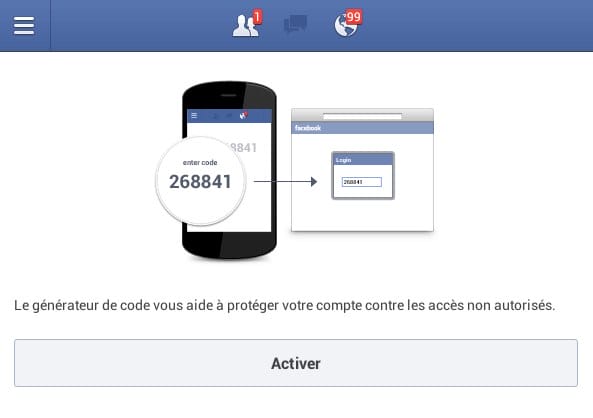Screen dimensions: 593x418
Task: Open the hamburger menu
Action: (x=24, y=25)
